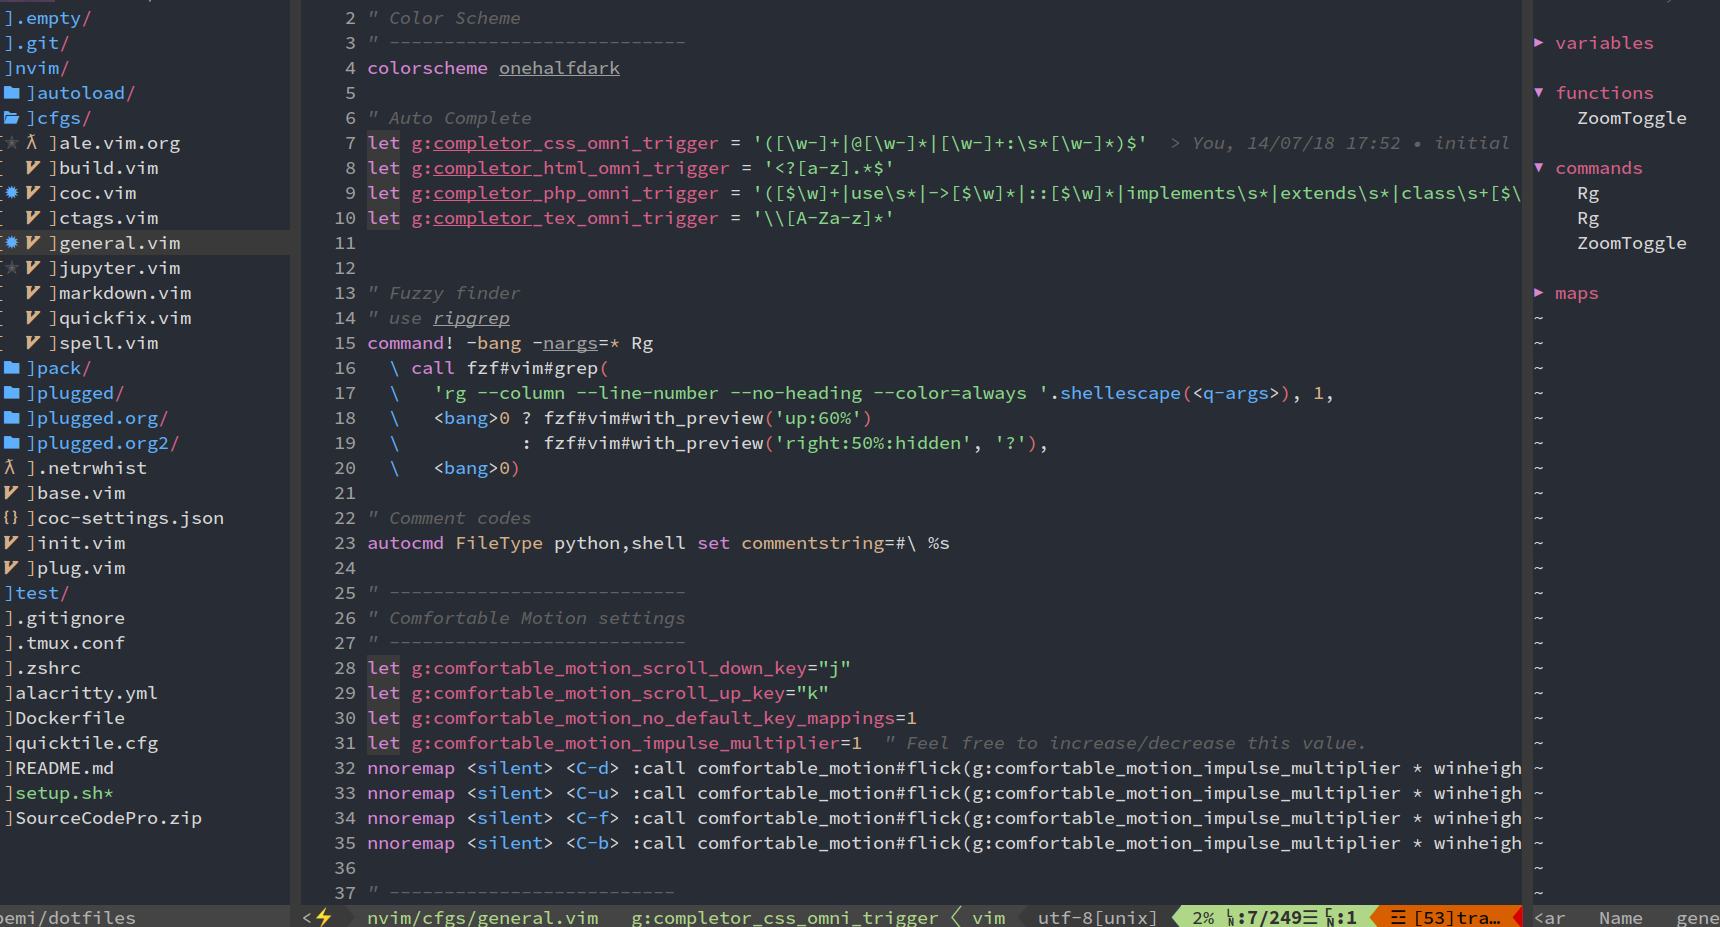Click the orange trailing warning in statusline
The image size is (1720, 927).
1446,917
